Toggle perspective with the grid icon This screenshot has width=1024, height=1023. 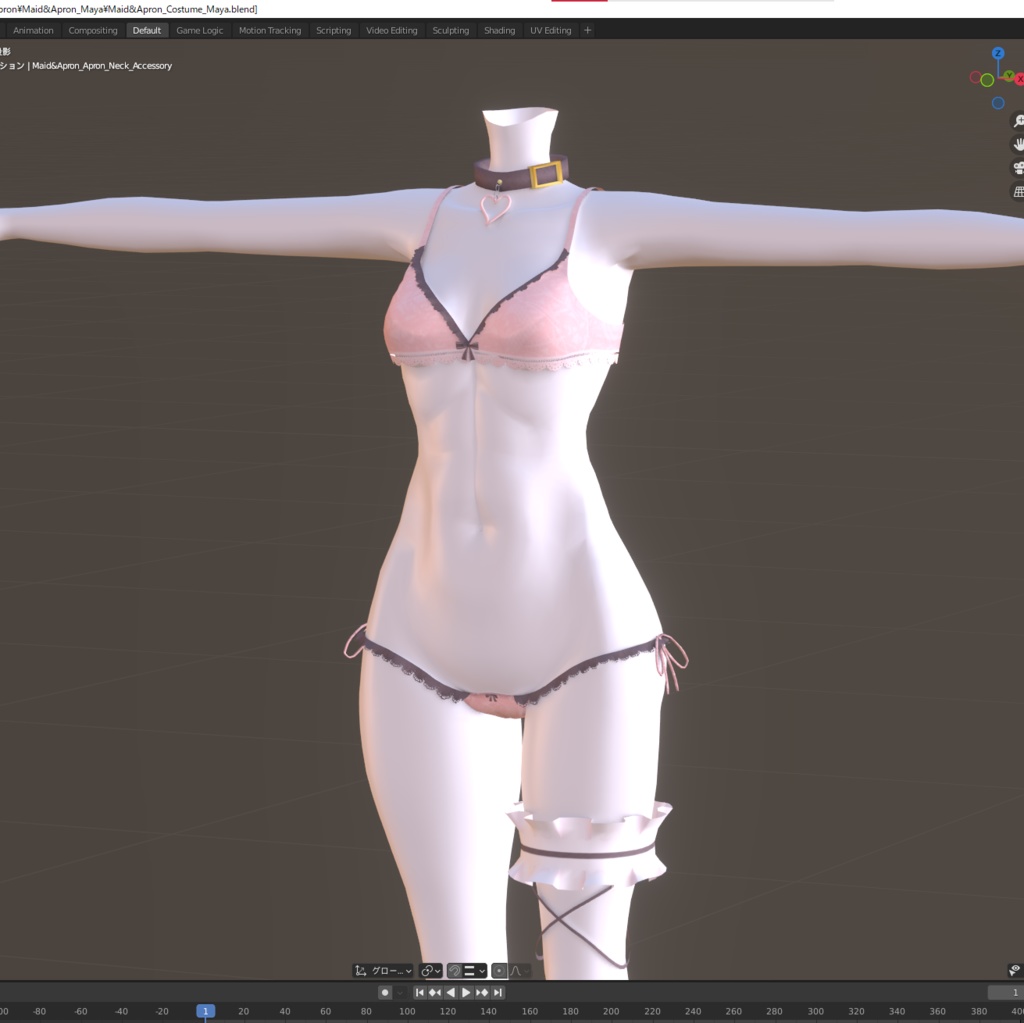coord(1019,190)
